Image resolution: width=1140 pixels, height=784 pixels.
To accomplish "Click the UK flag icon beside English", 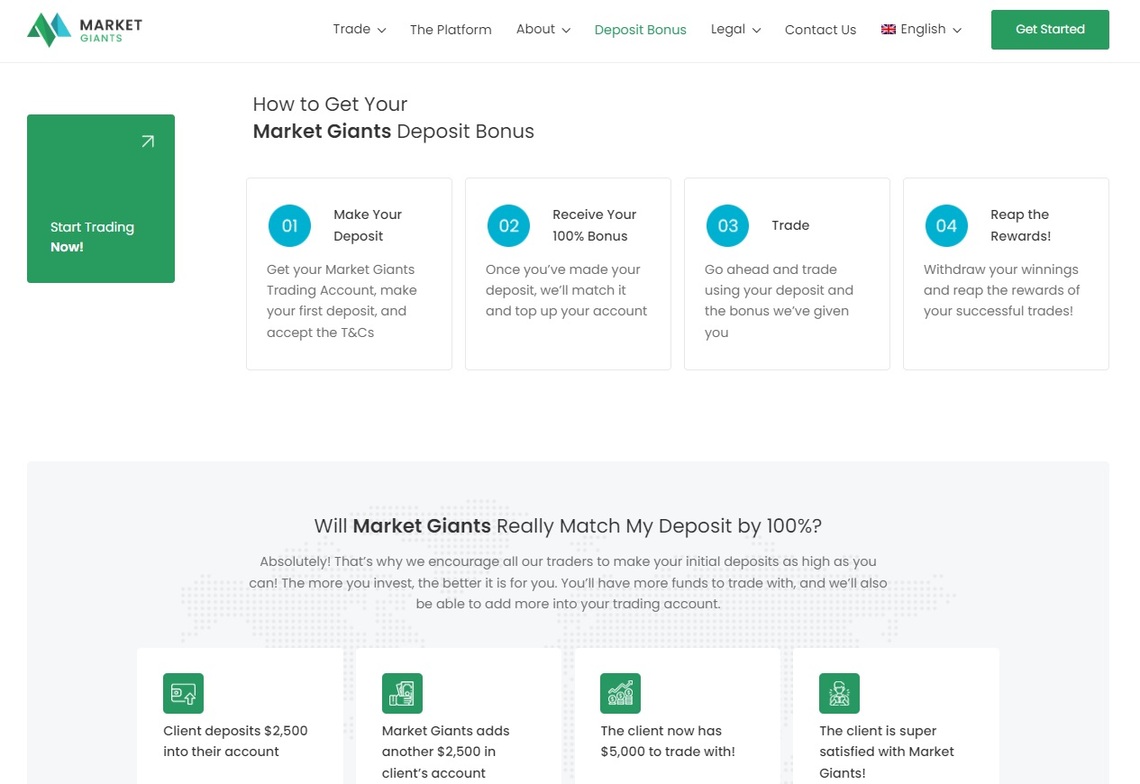I will pos(888,29).
